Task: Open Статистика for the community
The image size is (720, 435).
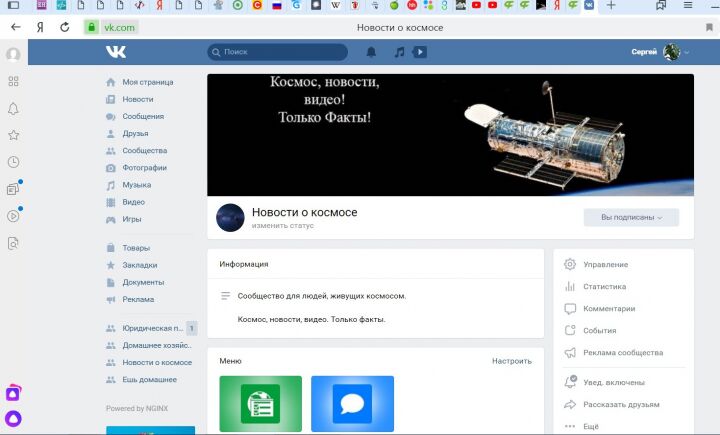Action: (x=604, y=287)
